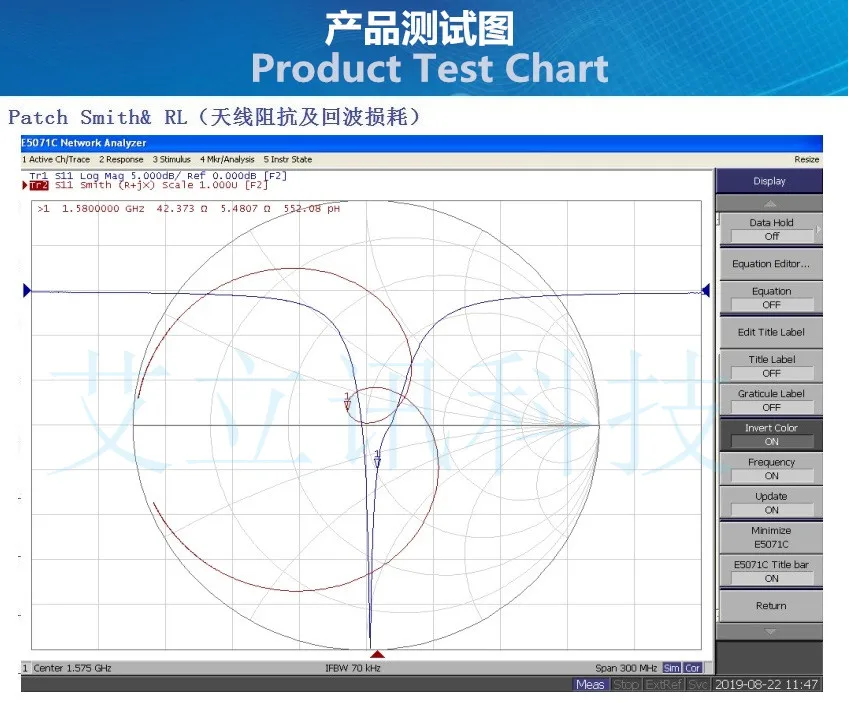This screenshot has width=848, height=703.
Task: Open the Mkr/Analysis menu
Action: coord(227,160)
